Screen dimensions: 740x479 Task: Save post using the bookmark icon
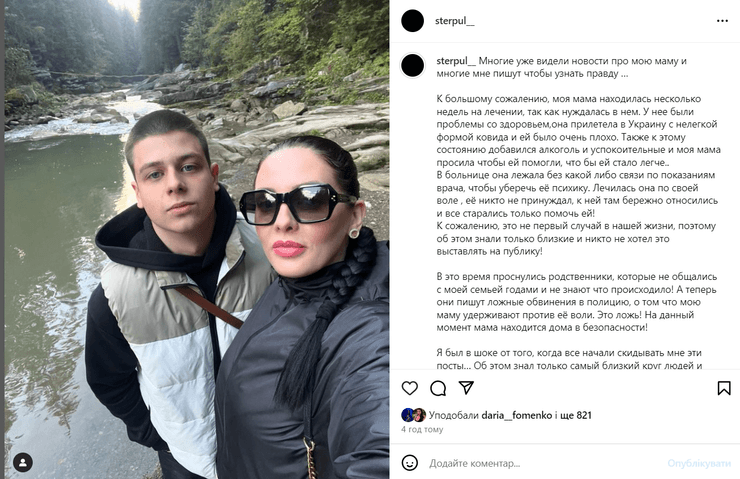(724, 388)
